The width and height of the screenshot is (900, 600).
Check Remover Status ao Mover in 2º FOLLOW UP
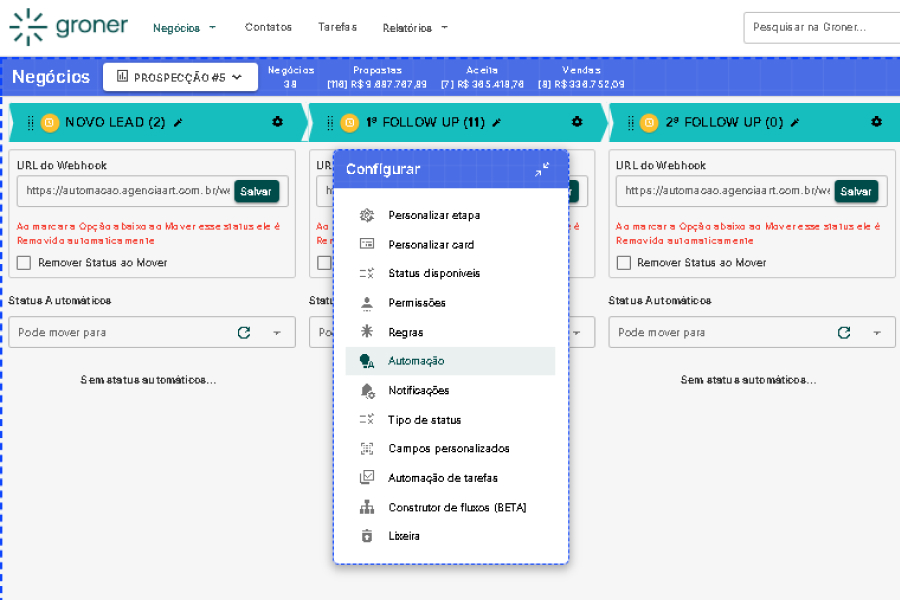[x=624, y=263]
